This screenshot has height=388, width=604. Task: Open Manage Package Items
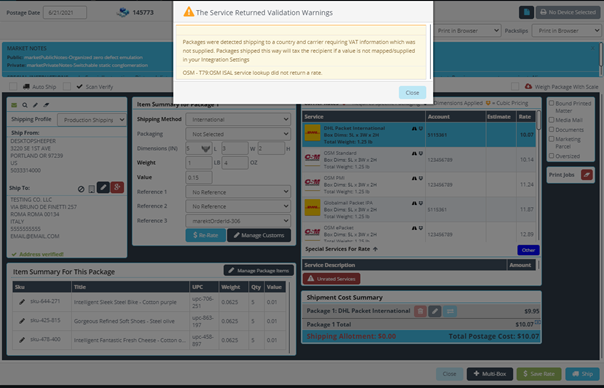pyautogui.click(x=259, y=270)
